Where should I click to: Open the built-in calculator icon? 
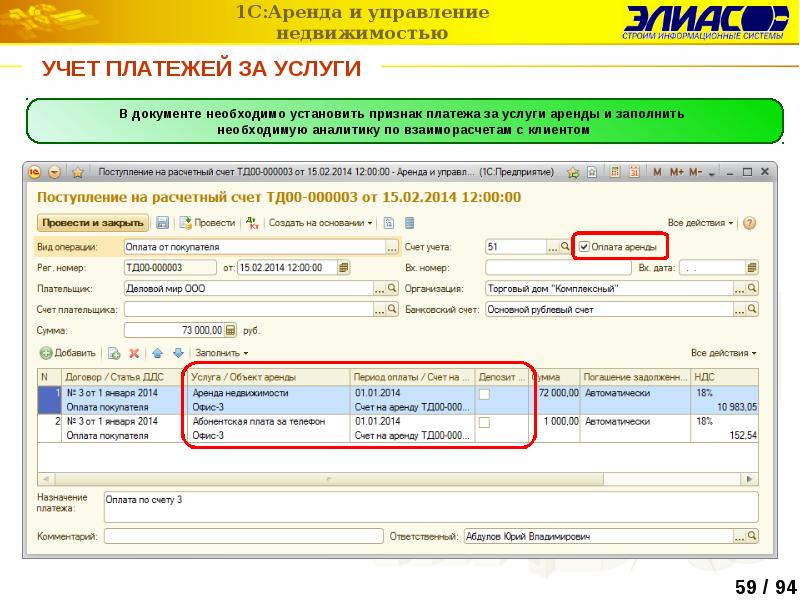pos(615,171)
